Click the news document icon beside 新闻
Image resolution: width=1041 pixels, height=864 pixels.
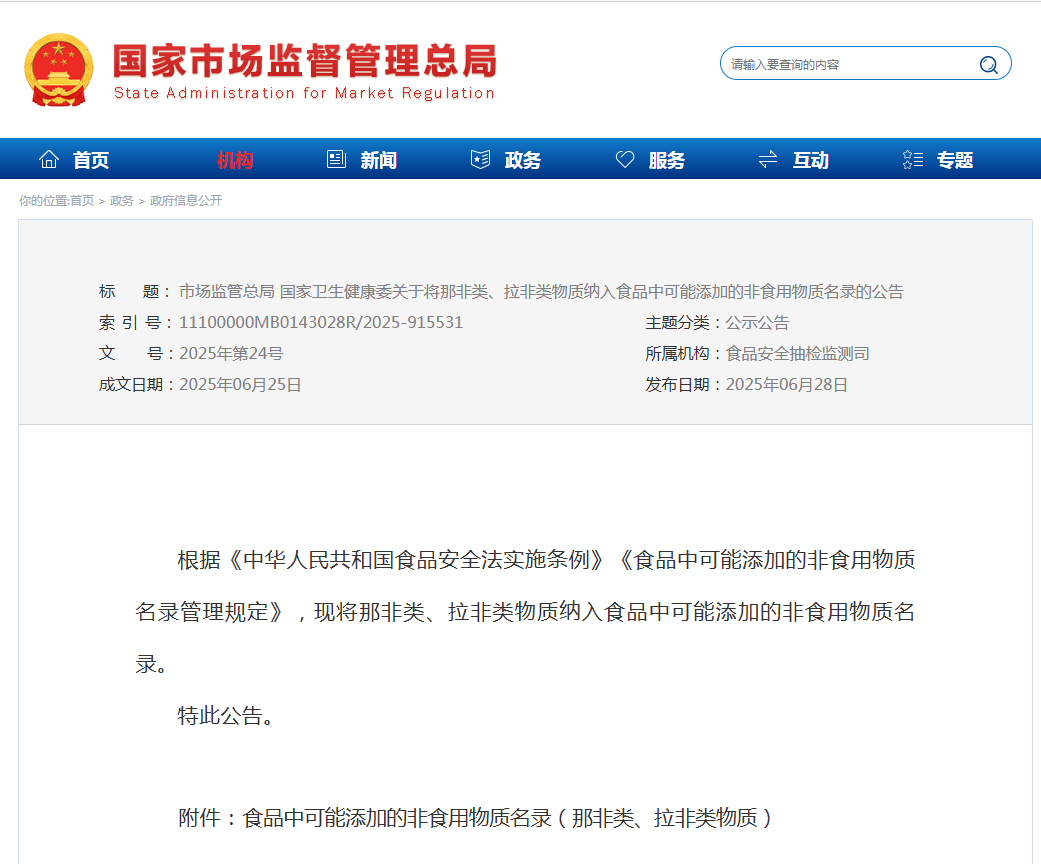(336, 159)
